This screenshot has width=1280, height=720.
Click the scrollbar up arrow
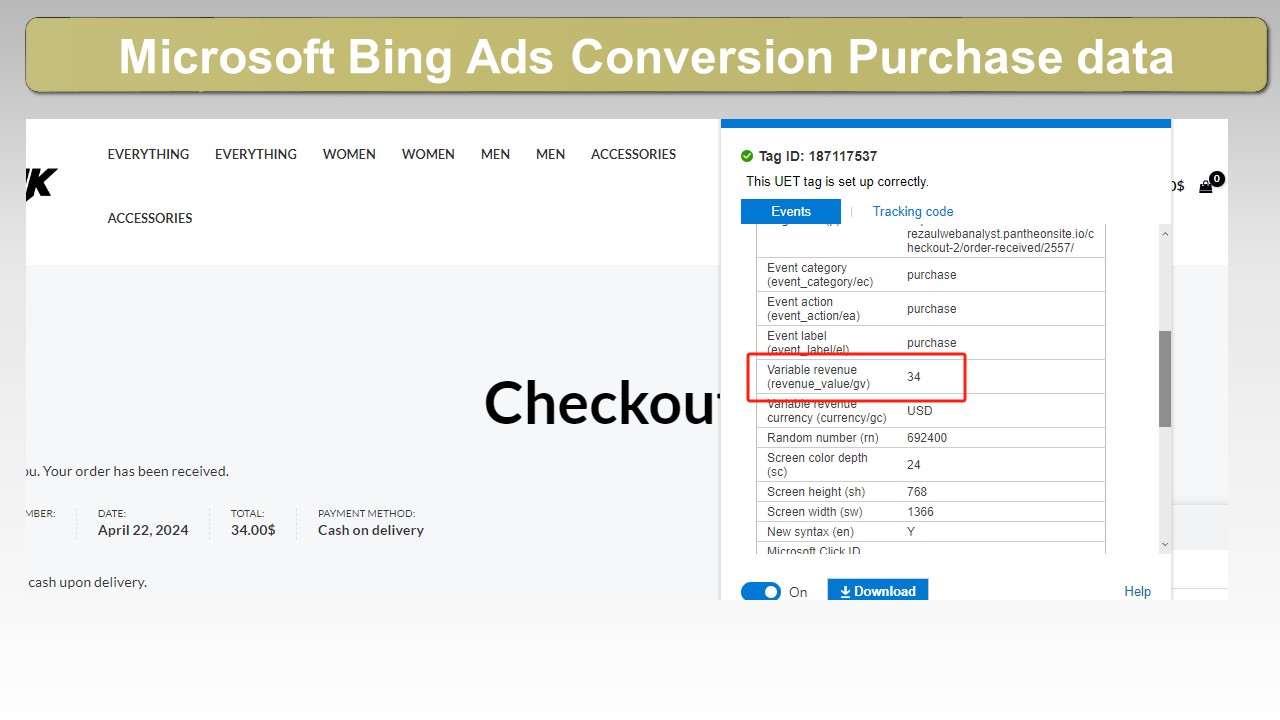1164,233
